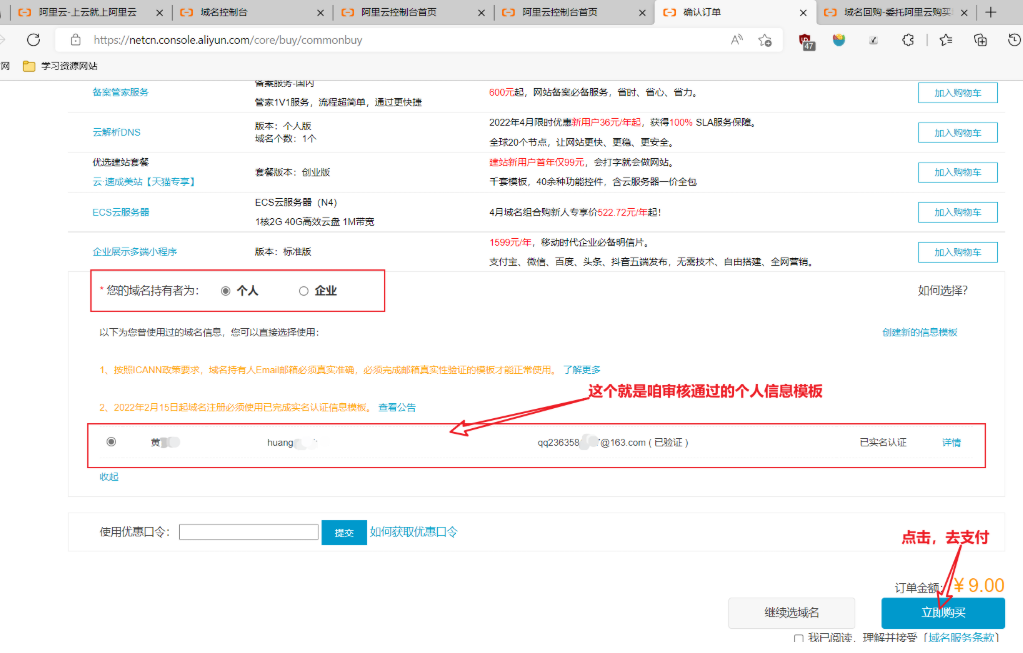Open the collections icon in toolbar
1023x653 pixels.
pyautogui.click(x=980, y=40)
